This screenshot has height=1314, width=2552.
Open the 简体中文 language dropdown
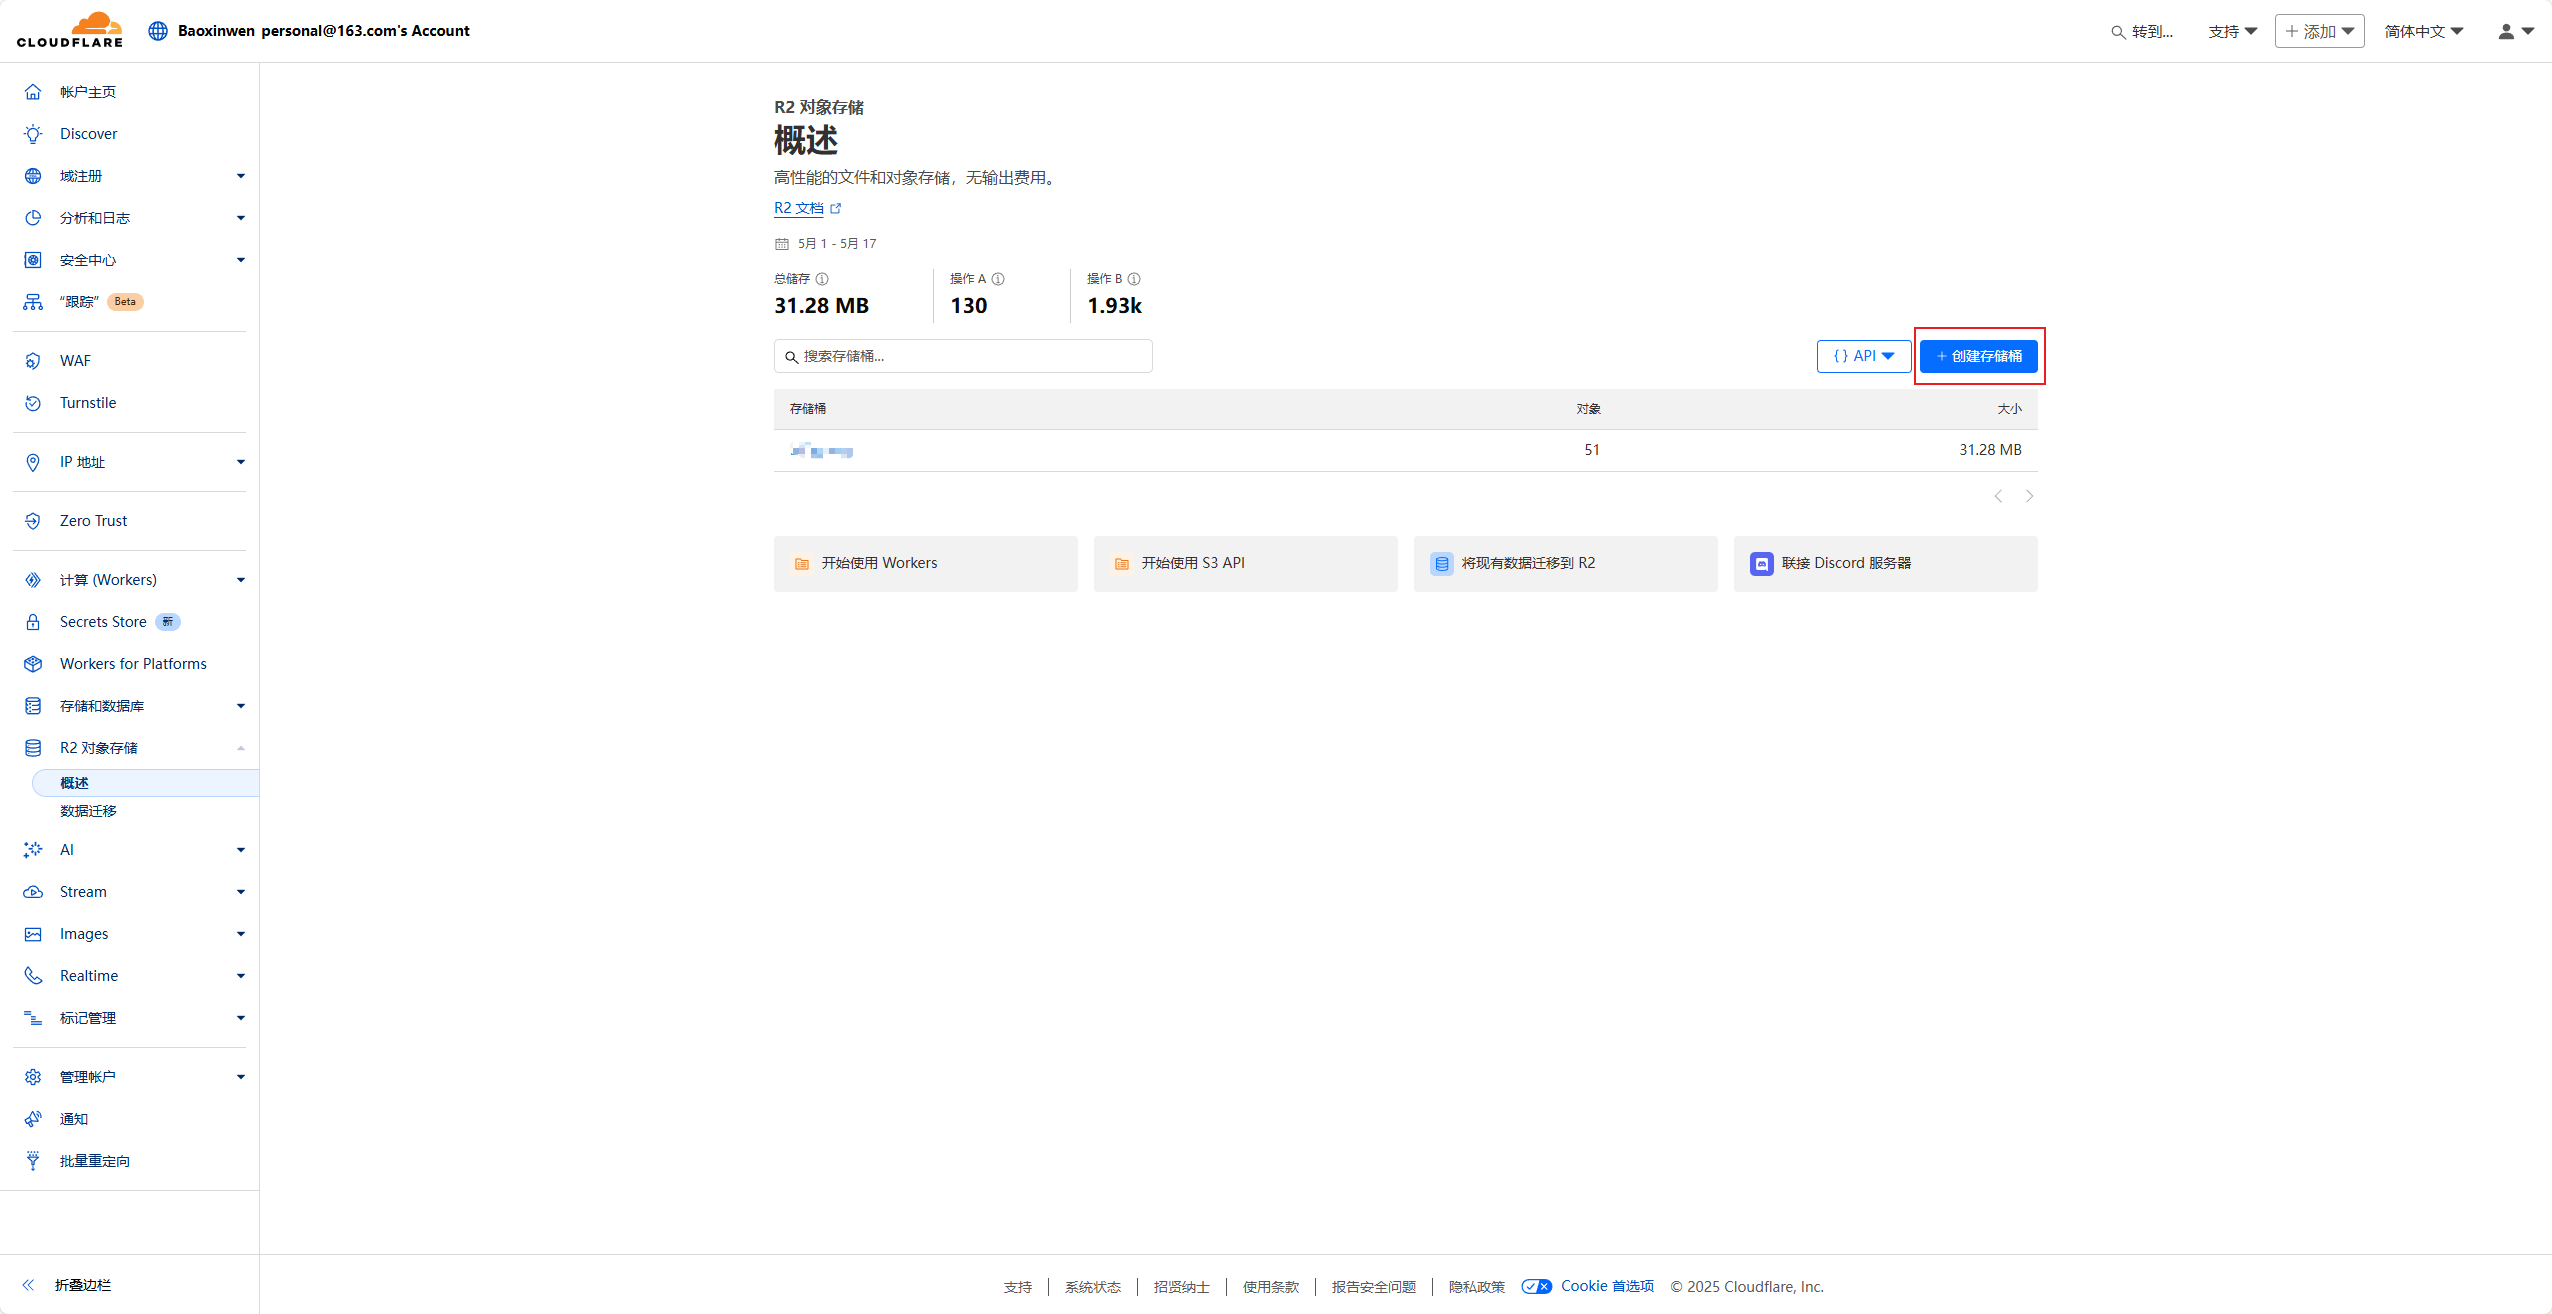(x=2423, y=32)
